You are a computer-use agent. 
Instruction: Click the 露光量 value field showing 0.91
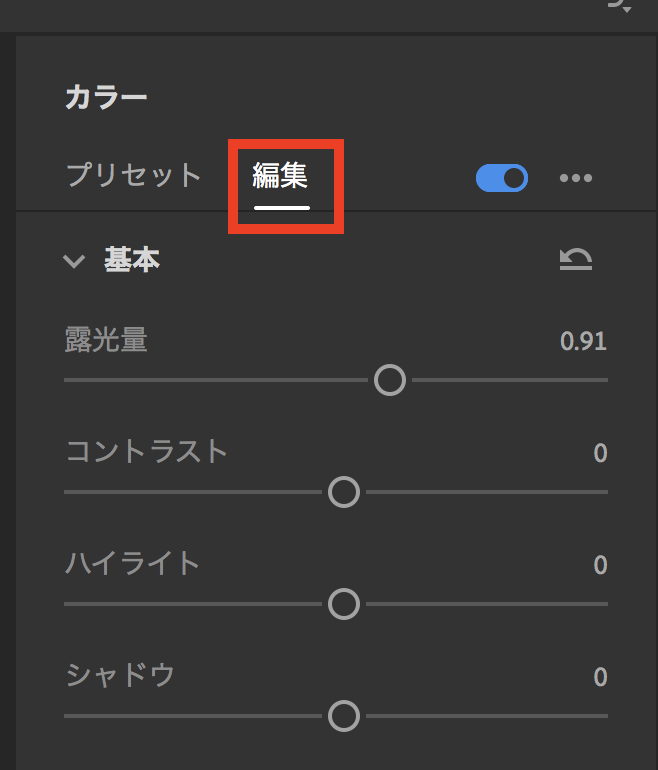pos(583,342)
